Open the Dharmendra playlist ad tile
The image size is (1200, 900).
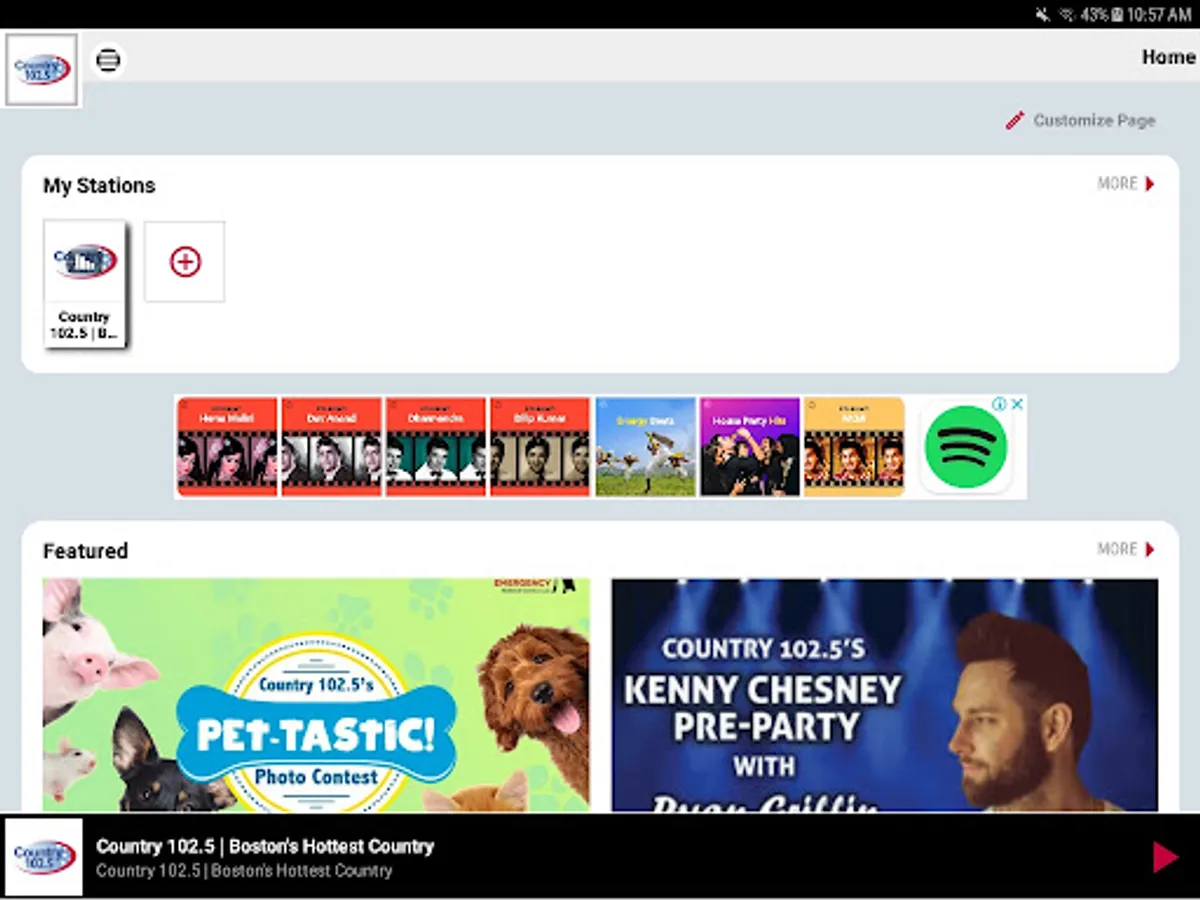[436, 446]
